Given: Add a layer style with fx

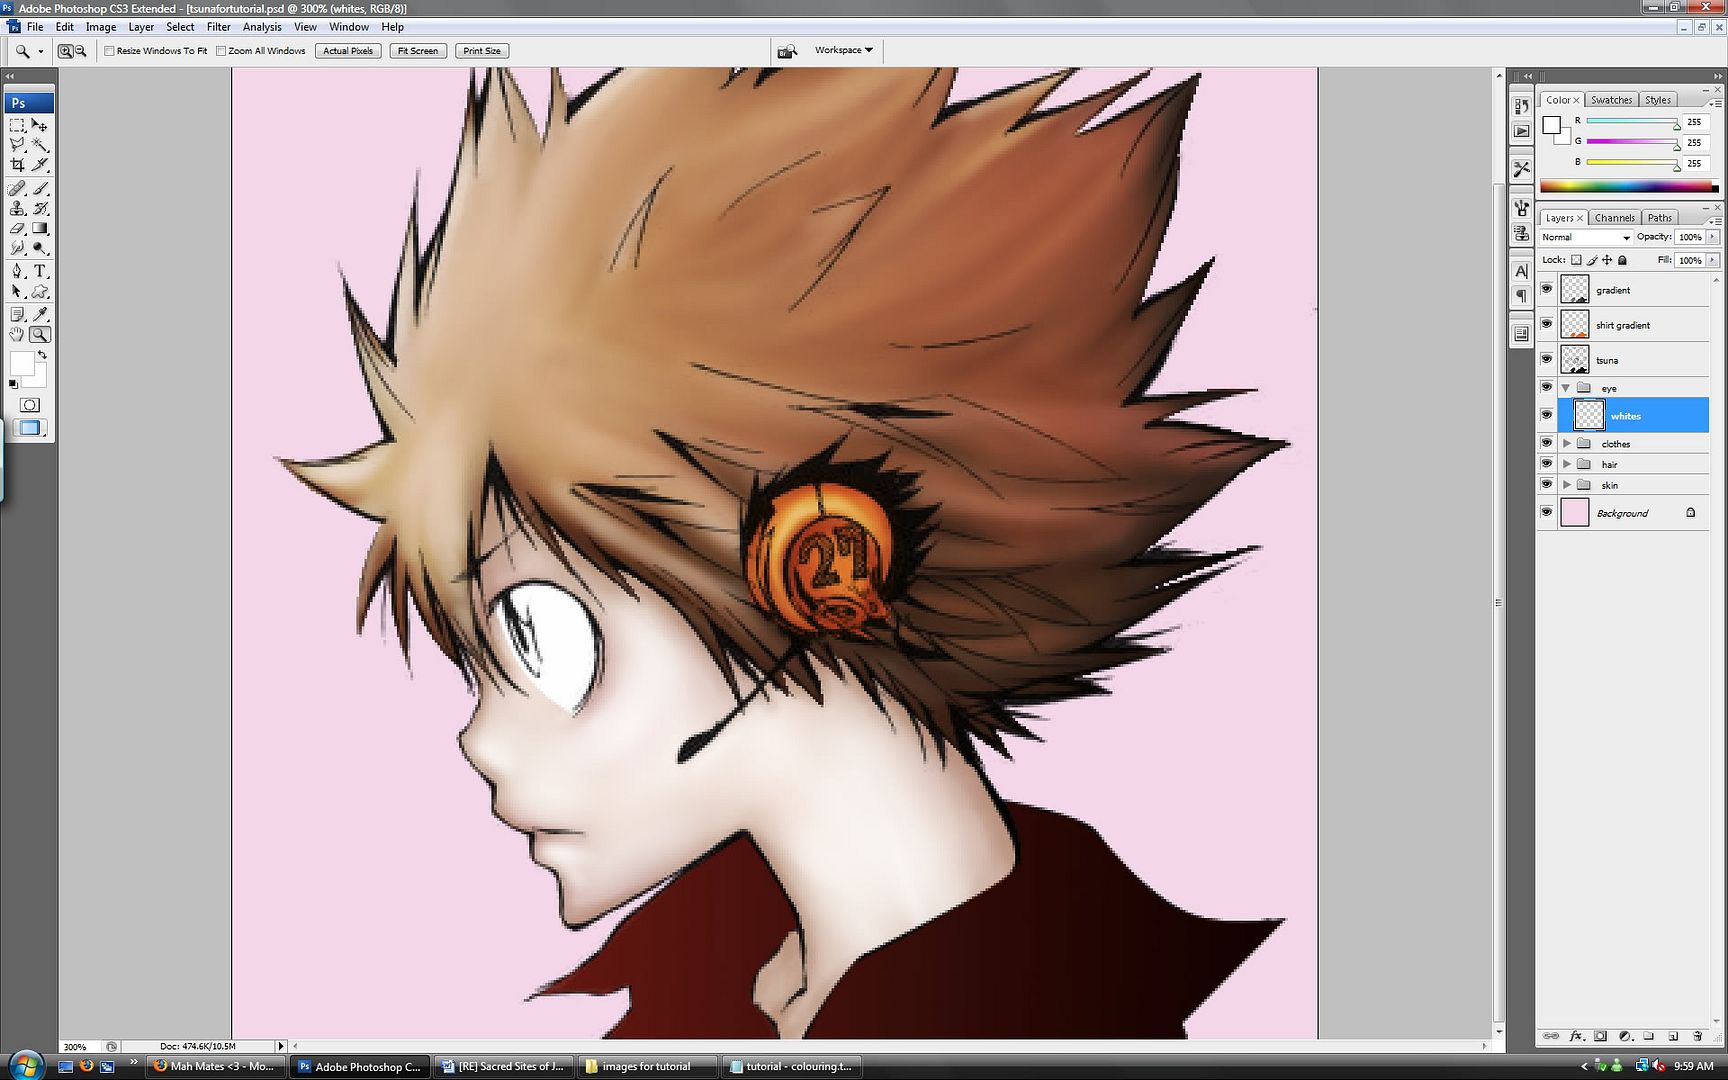Looking at the screenshot, I should 1576,1036.
